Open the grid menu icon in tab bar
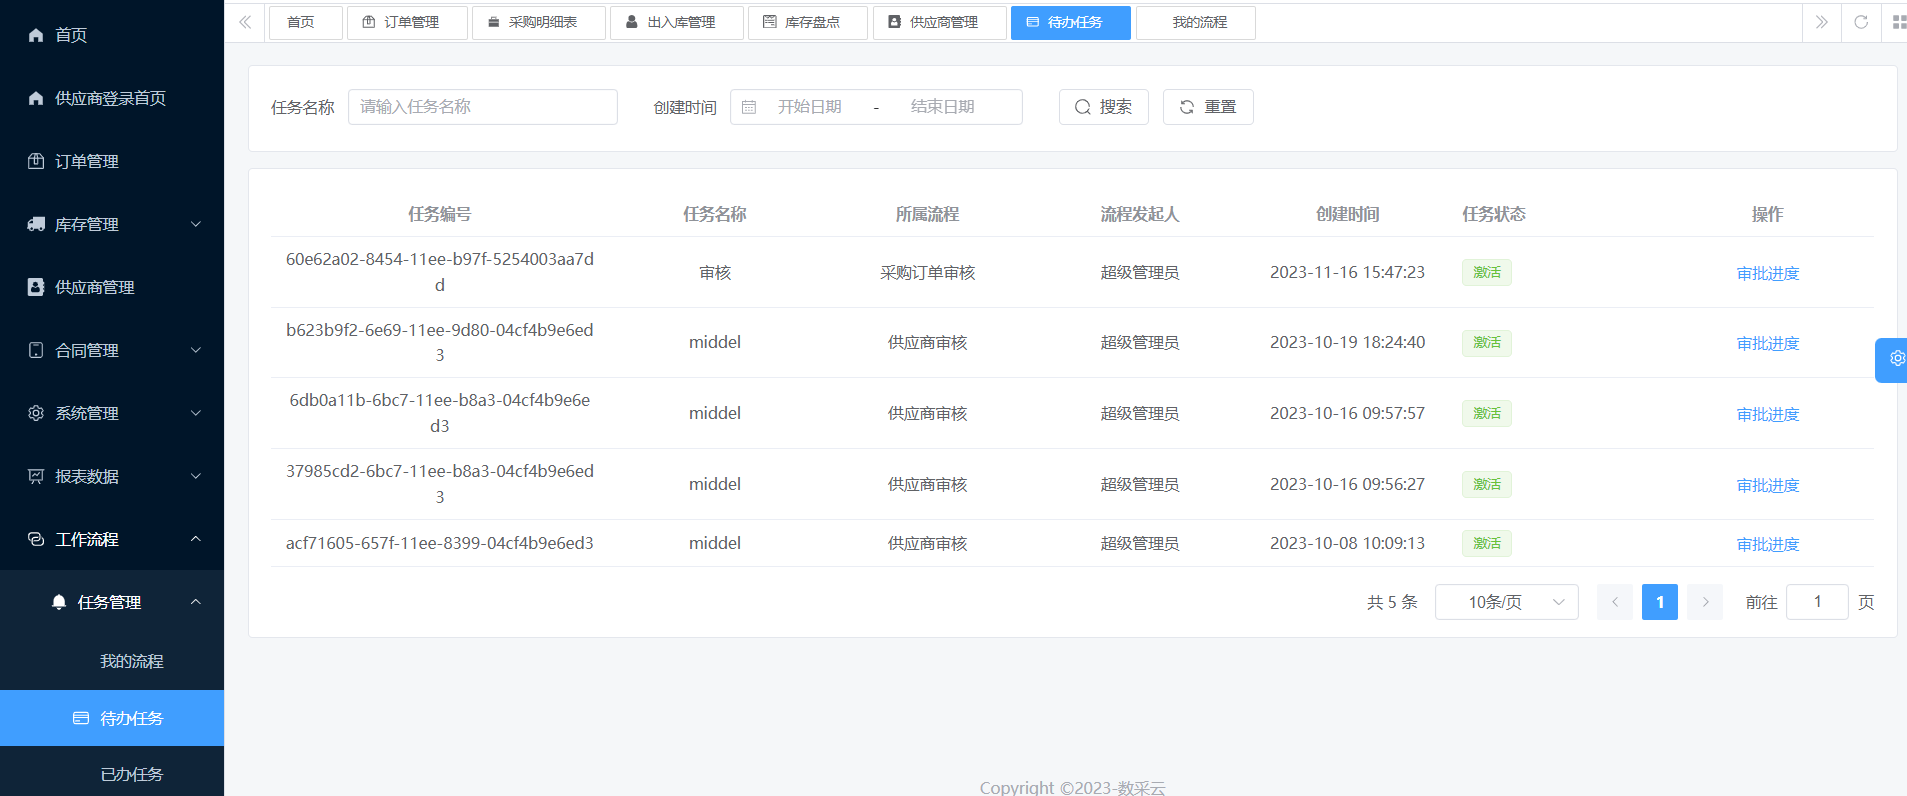The width and height of the screenshot is (1907, 796). (1899, 22)
